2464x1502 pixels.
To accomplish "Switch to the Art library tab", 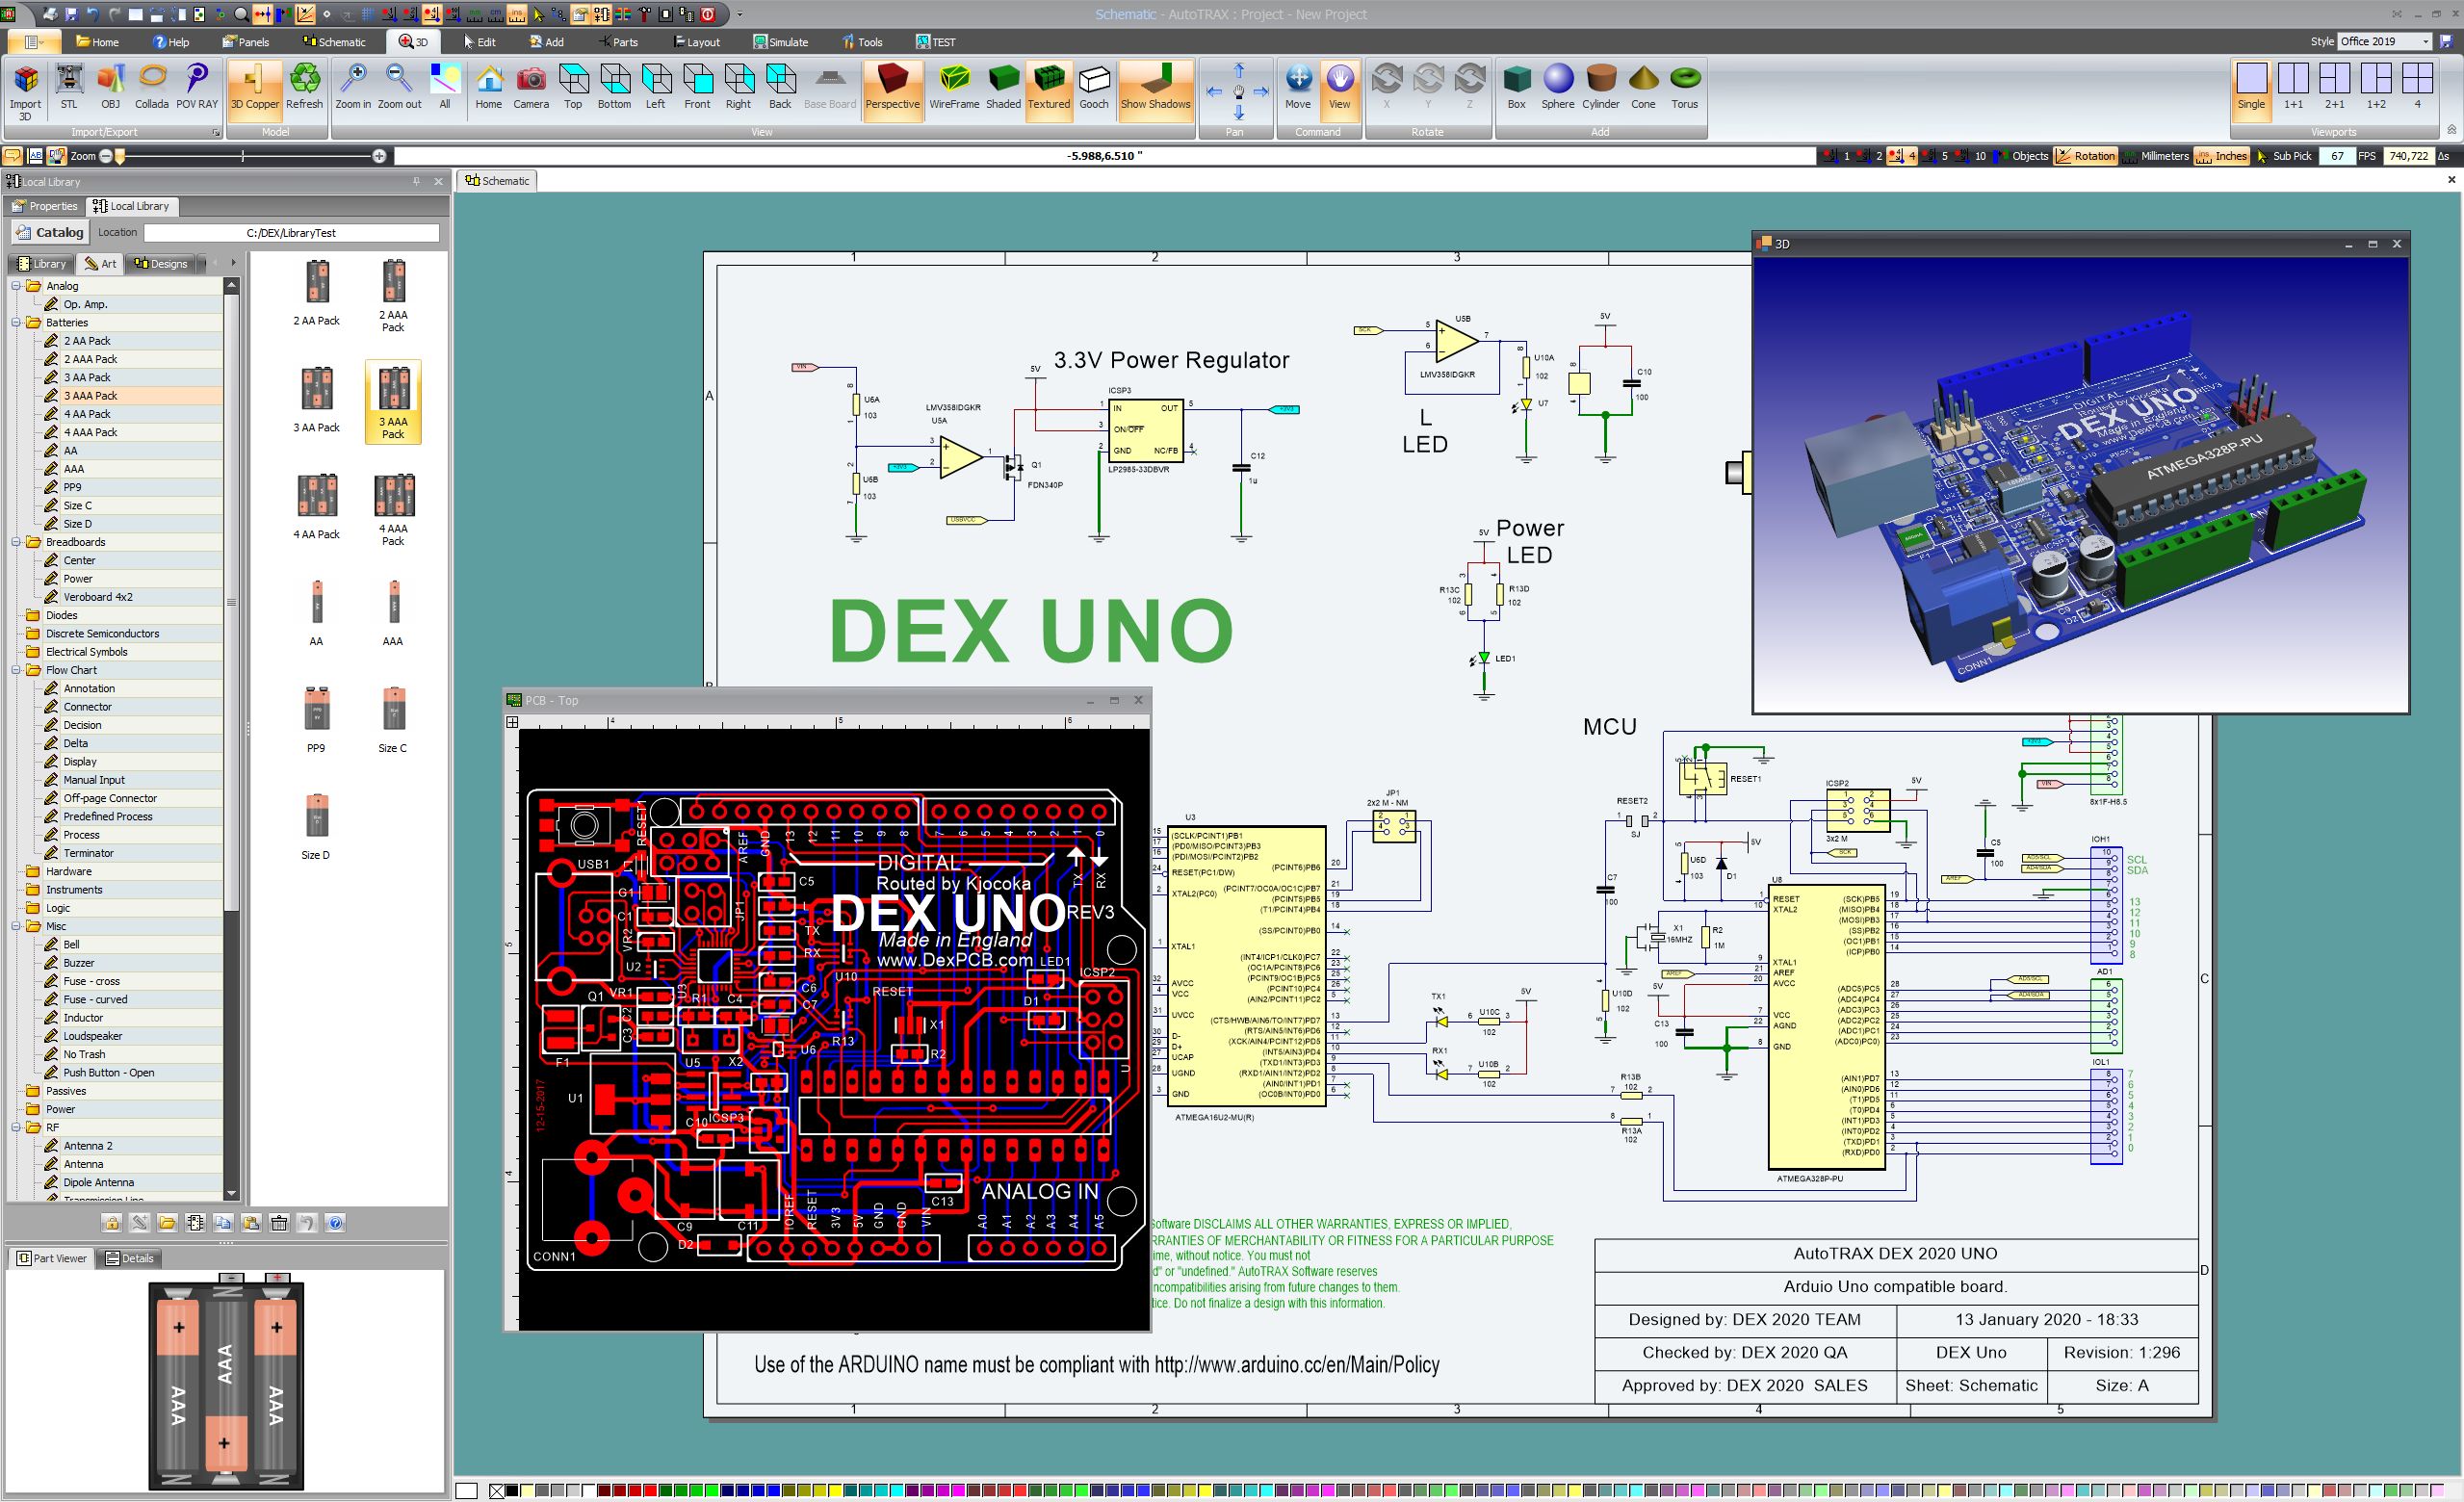I will [100, 264].
